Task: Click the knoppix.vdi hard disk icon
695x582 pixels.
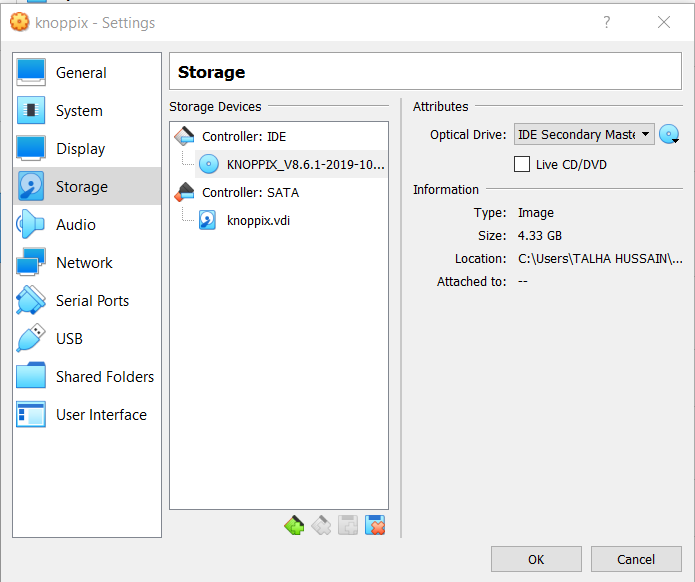Action: pyautogui.click(x=208, y=220)
